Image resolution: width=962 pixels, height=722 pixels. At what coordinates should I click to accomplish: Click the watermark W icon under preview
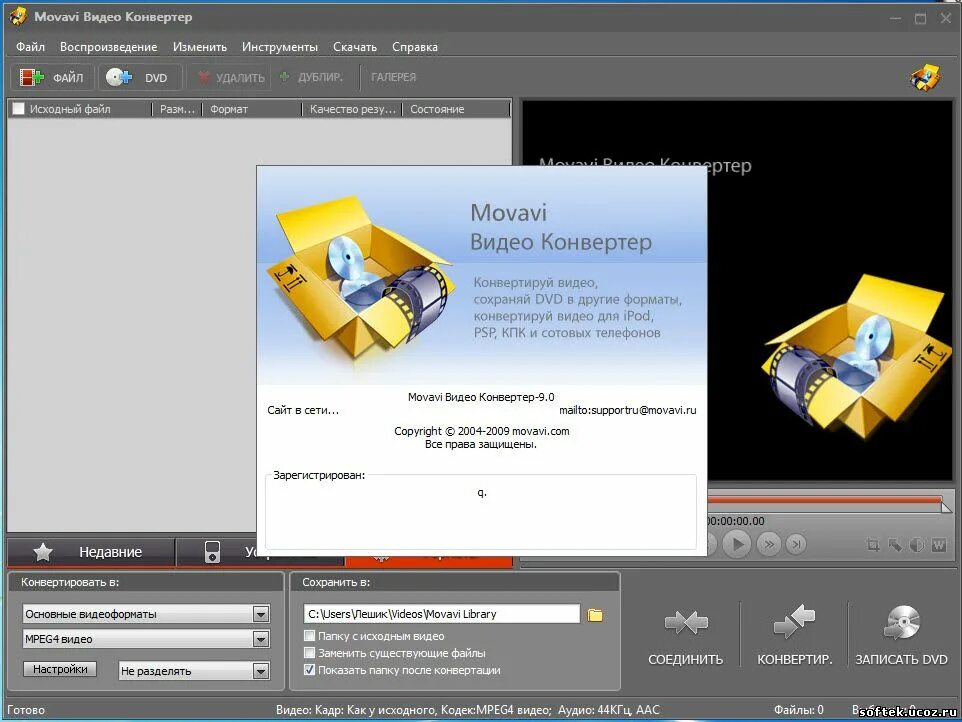[x=939, y=545]
